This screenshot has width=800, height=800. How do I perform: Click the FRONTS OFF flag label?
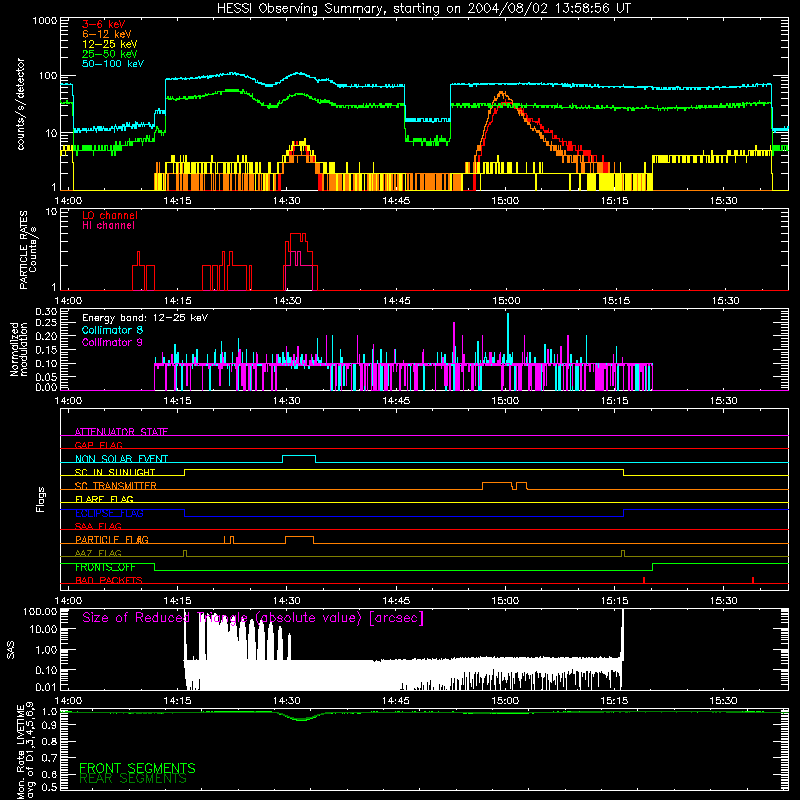[x=105, y=567]
